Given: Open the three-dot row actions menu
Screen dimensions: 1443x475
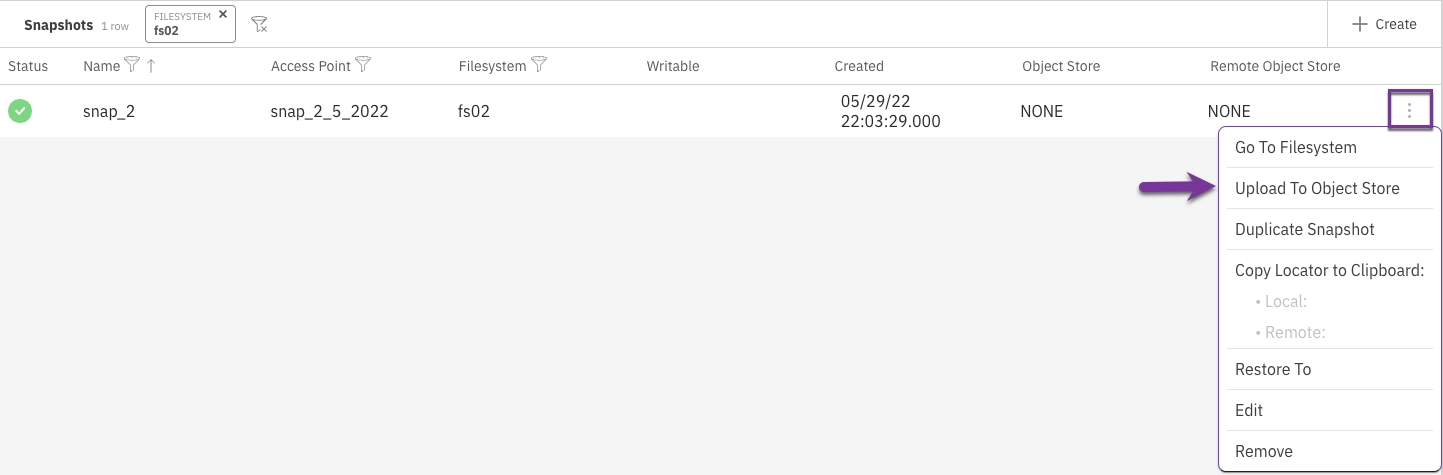Looking at the screenshot, I should (1410, 110).
